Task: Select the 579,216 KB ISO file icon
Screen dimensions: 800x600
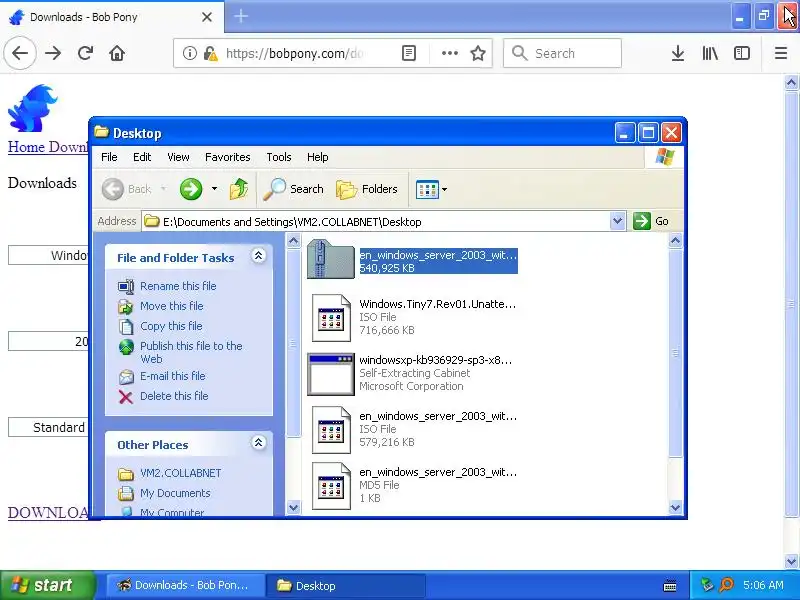Action: pos(331,430)
